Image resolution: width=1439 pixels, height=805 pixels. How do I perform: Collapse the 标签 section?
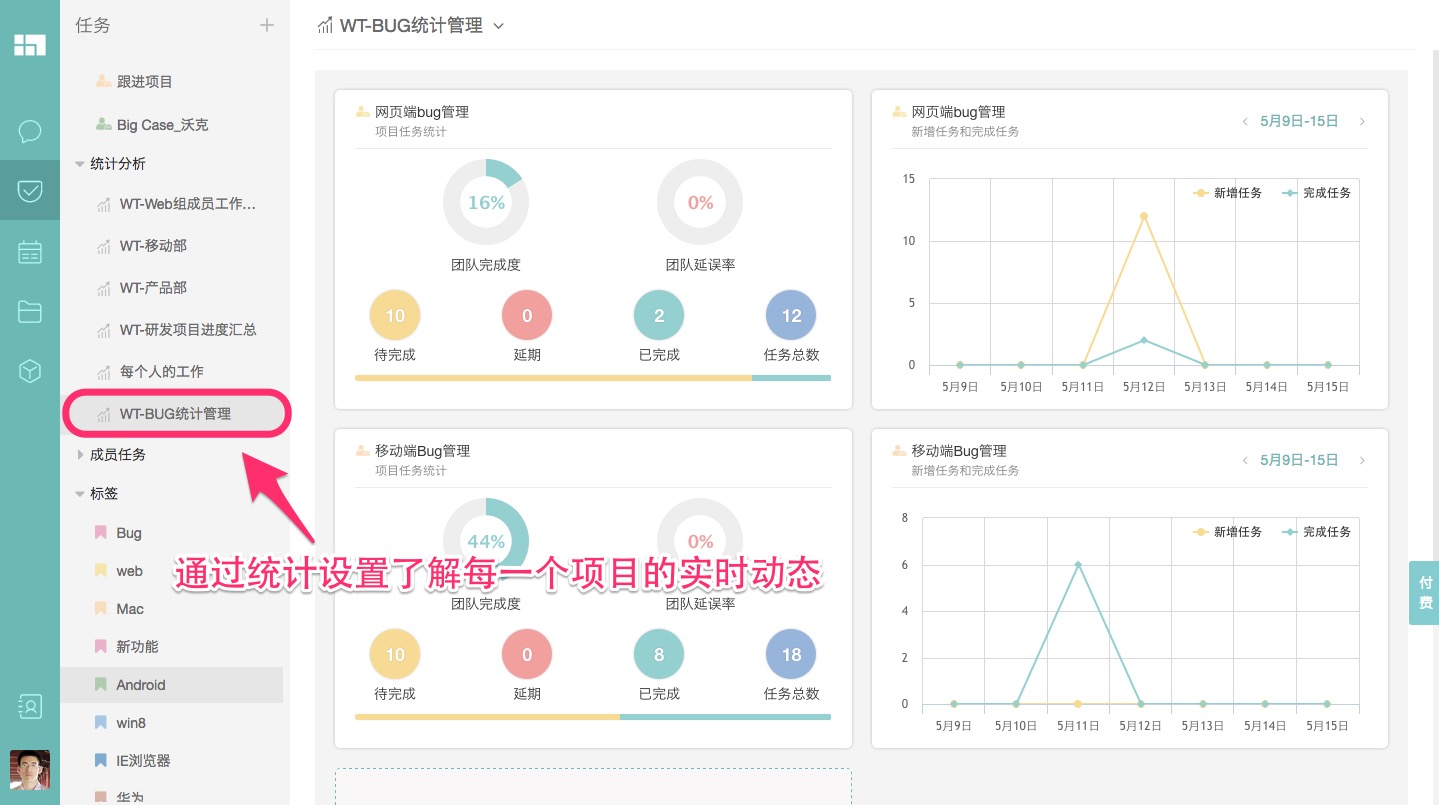point(80,494)
